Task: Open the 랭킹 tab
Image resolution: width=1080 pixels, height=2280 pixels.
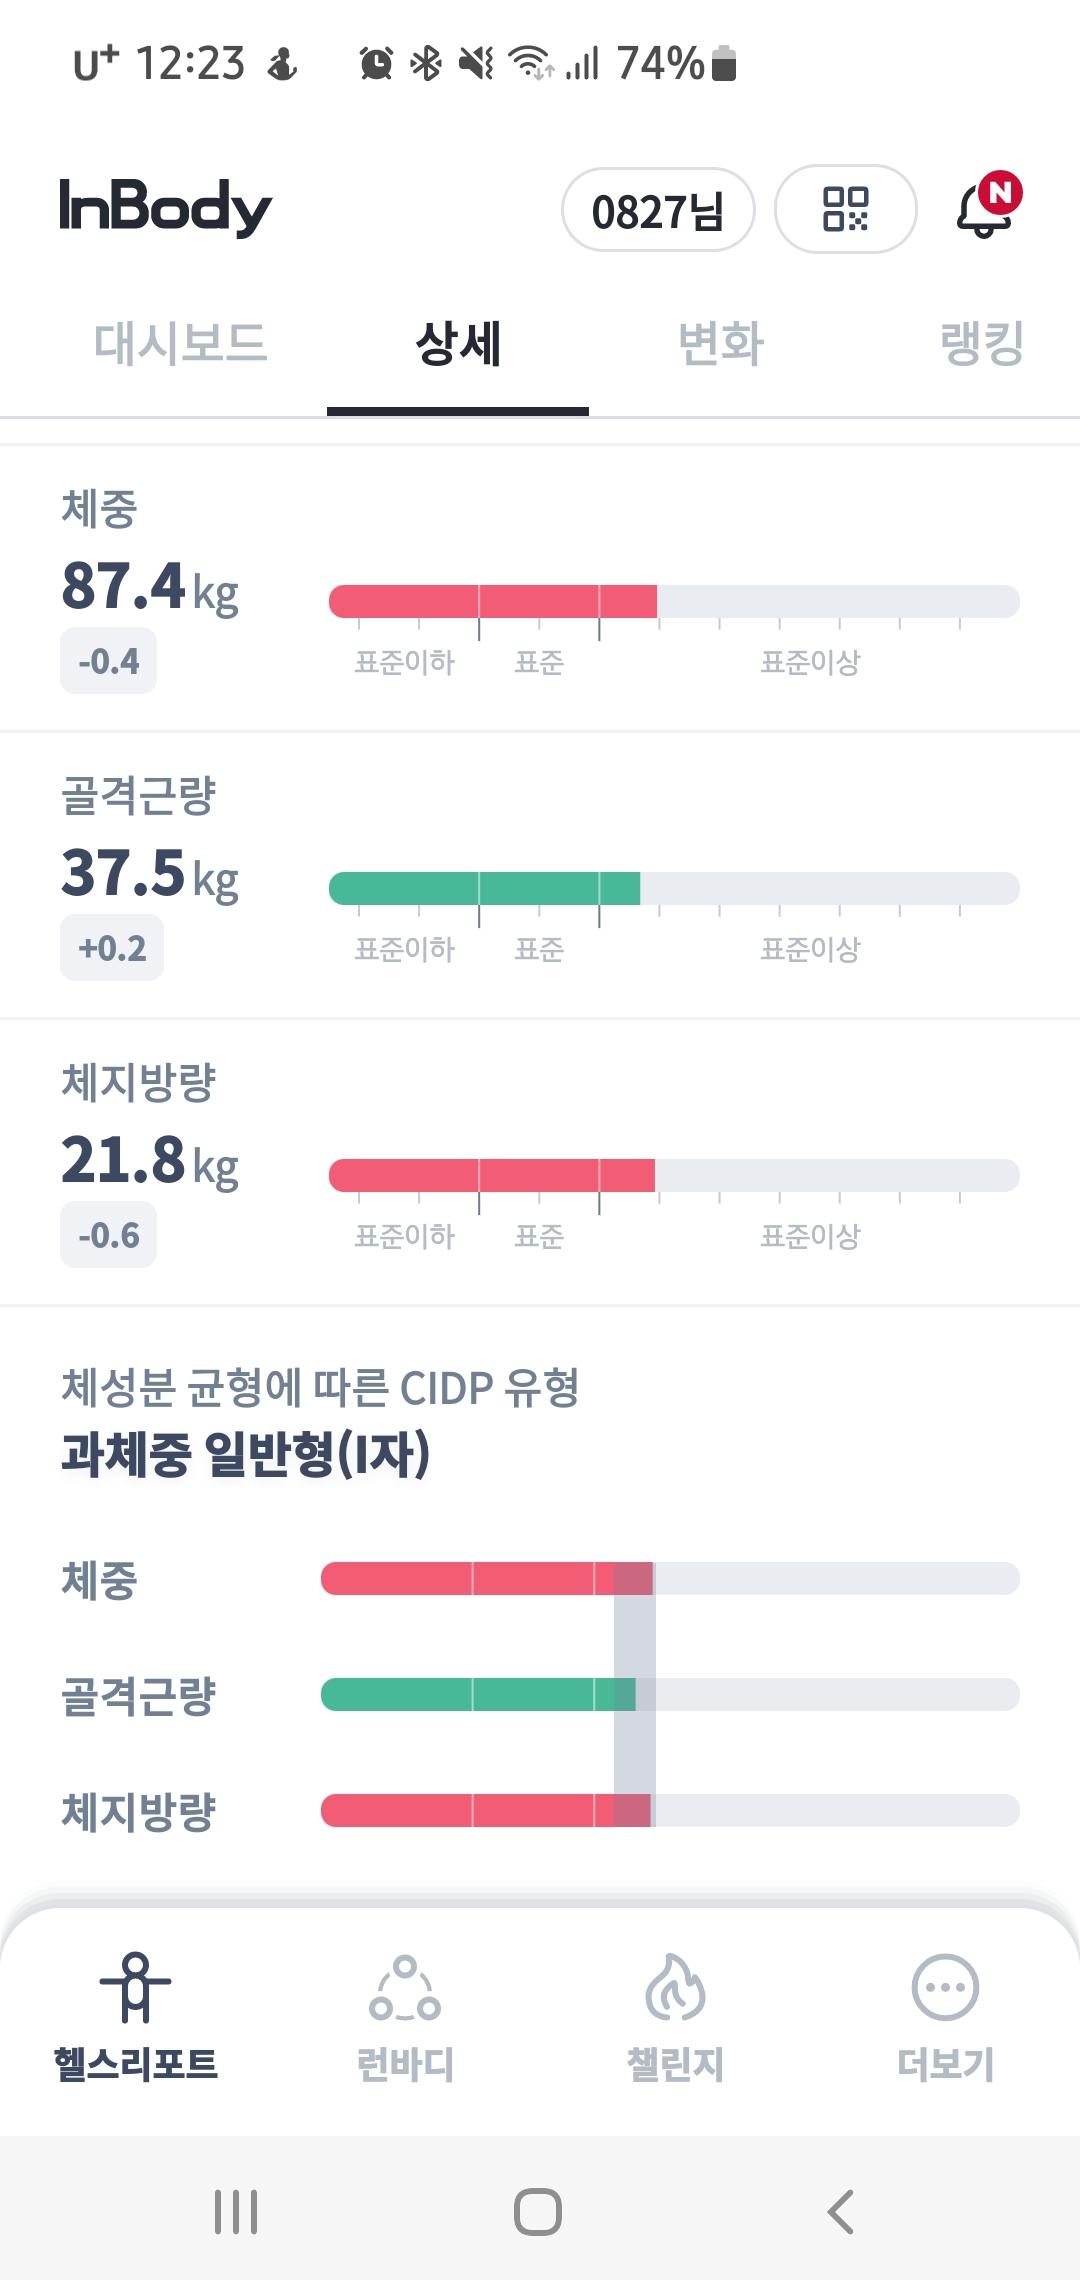Action: tap(982, 343)
